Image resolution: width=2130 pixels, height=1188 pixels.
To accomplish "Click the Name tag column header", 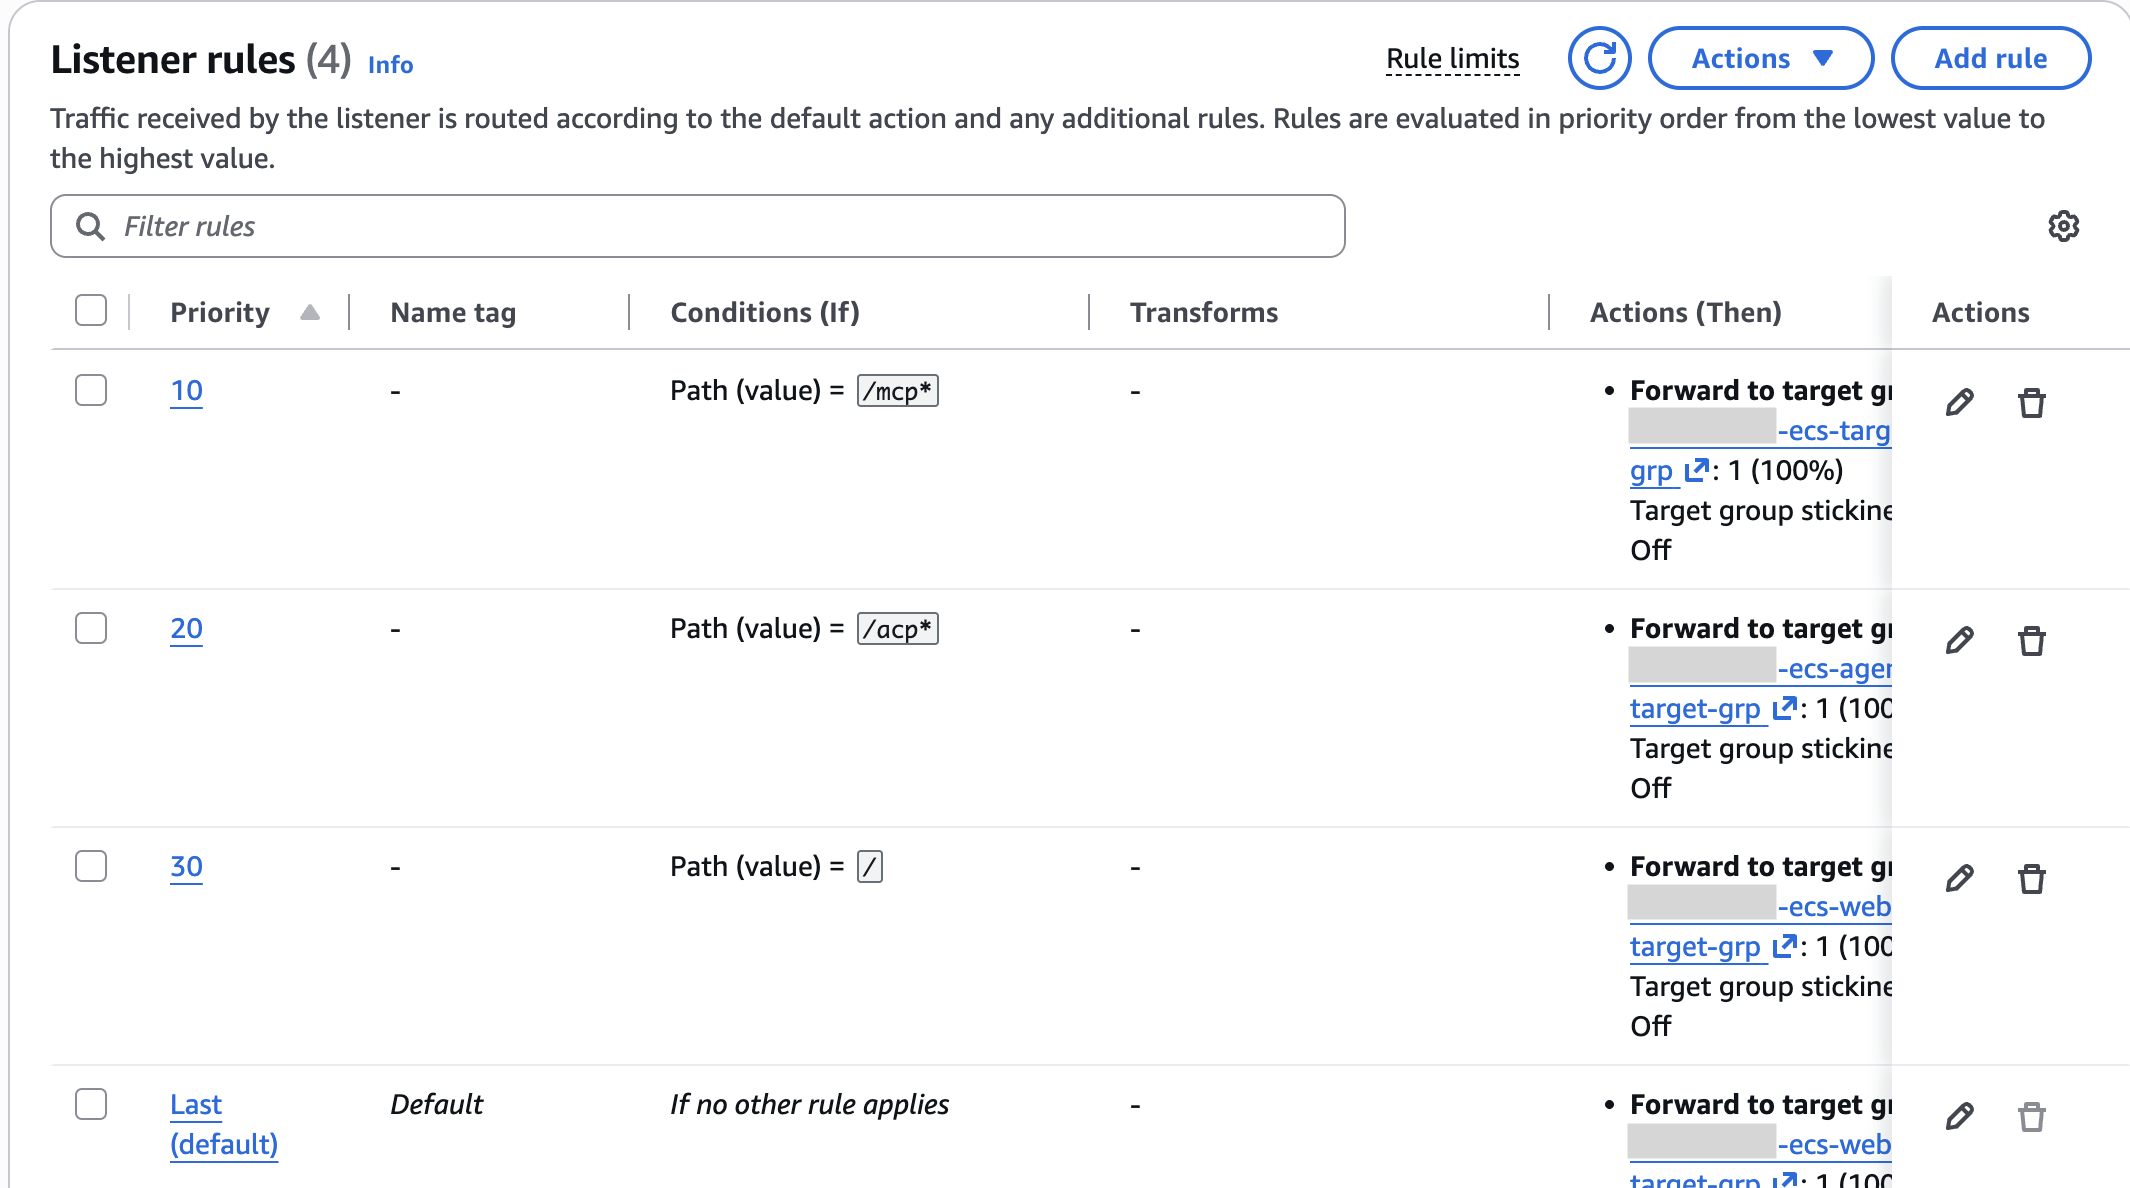I will [x=453, y=312].
